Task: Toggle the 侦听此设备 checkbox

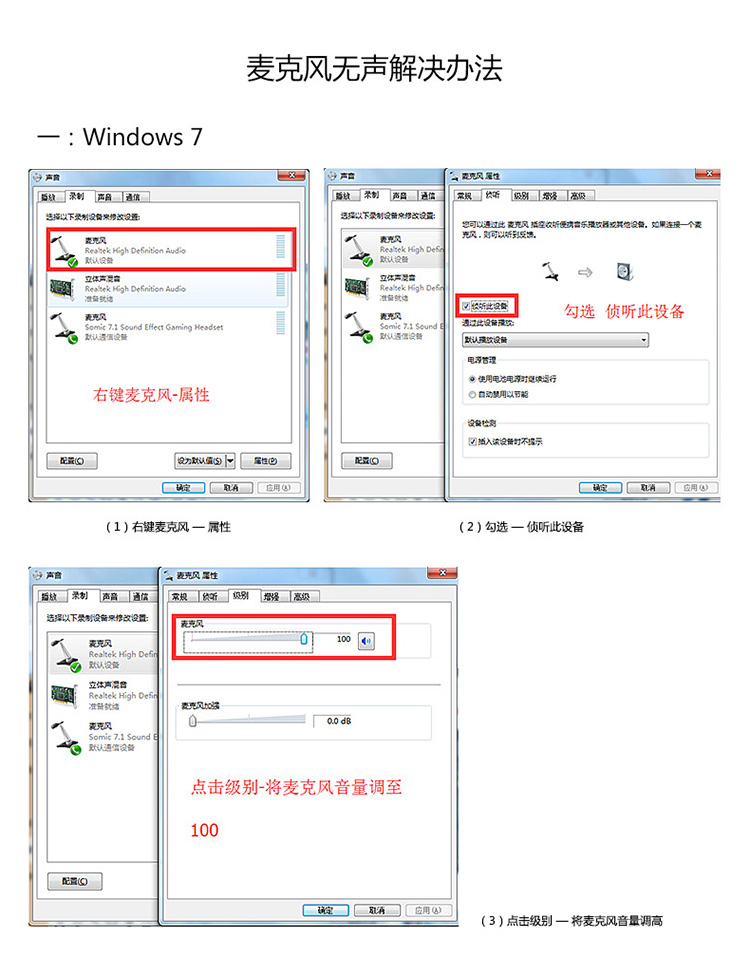Action: 466,306
